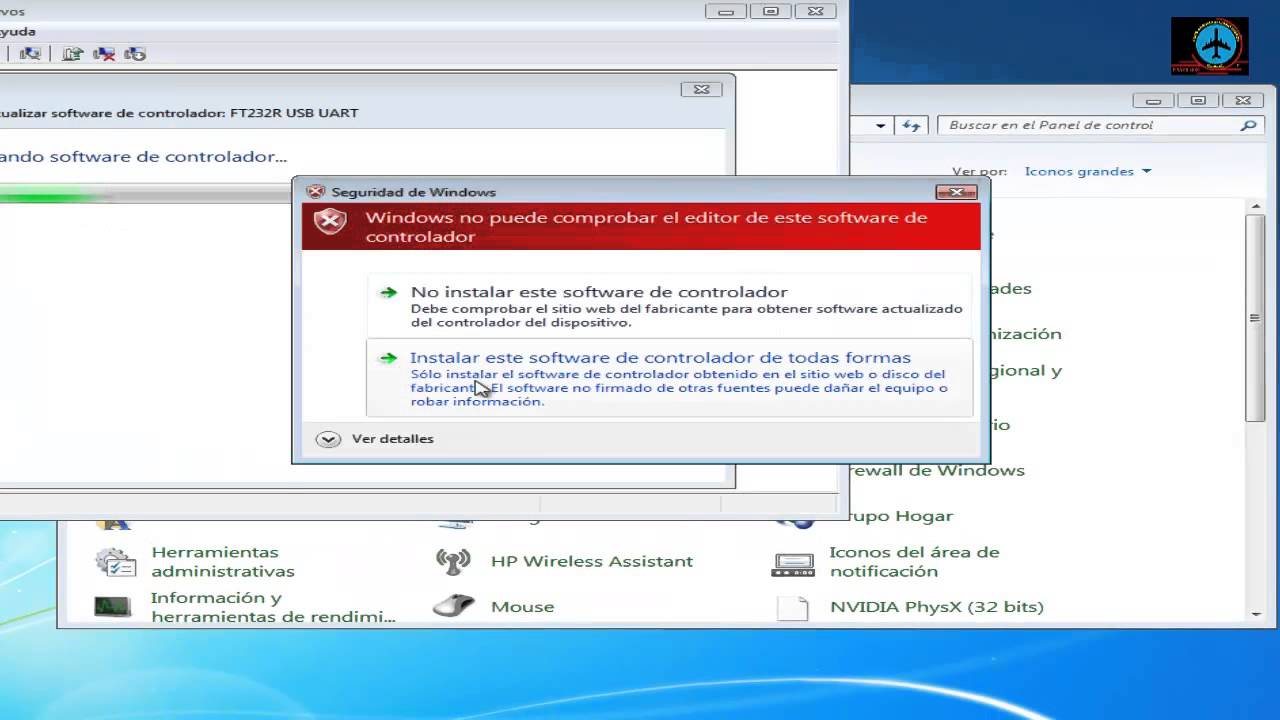Click the green driver installation progress bar
1280x720 pixels.
pos(55,197)
